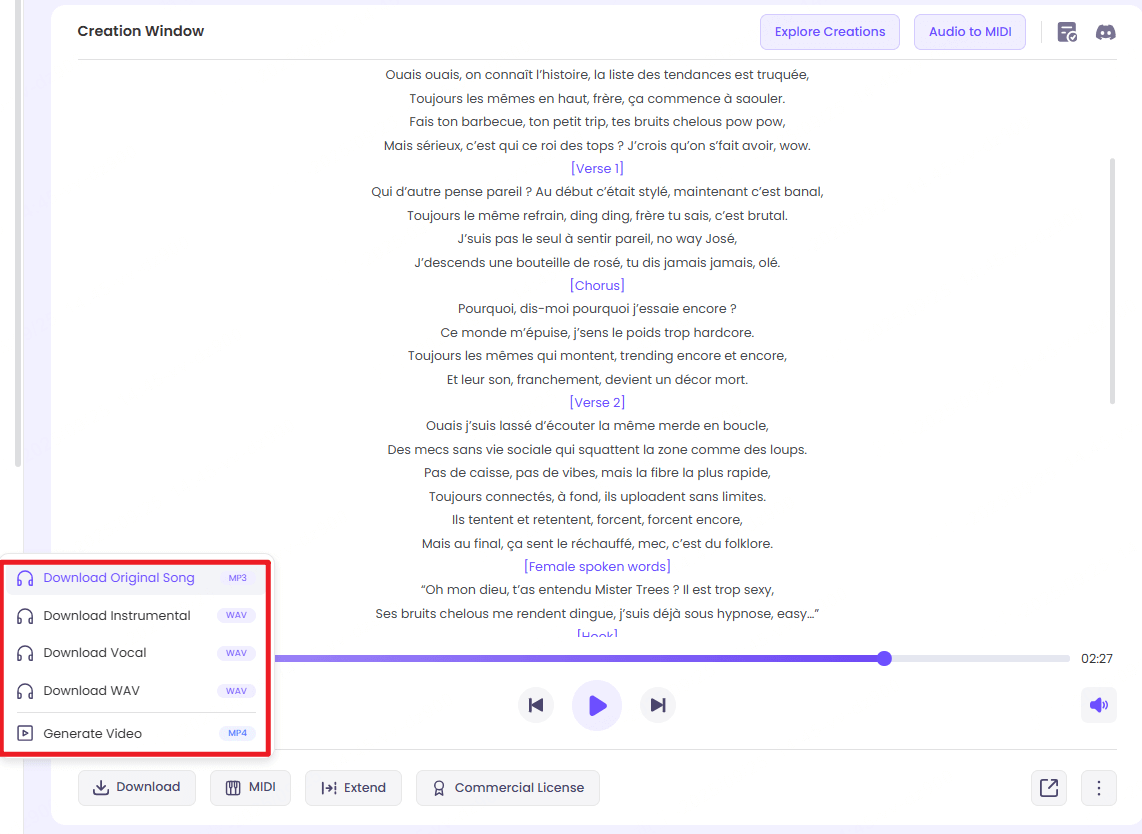This screenshot has height=834, width=1142.
Task: Open the task list icon beside Discord
Action: tap(1067, 32)
